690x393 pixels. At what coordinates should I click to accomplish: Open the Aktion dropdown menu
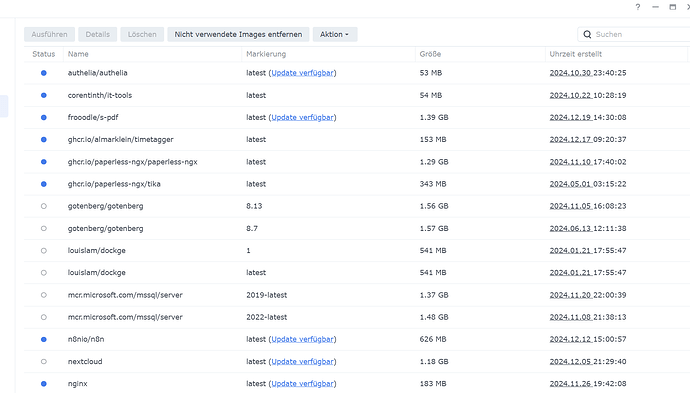[x=335, y=34]
